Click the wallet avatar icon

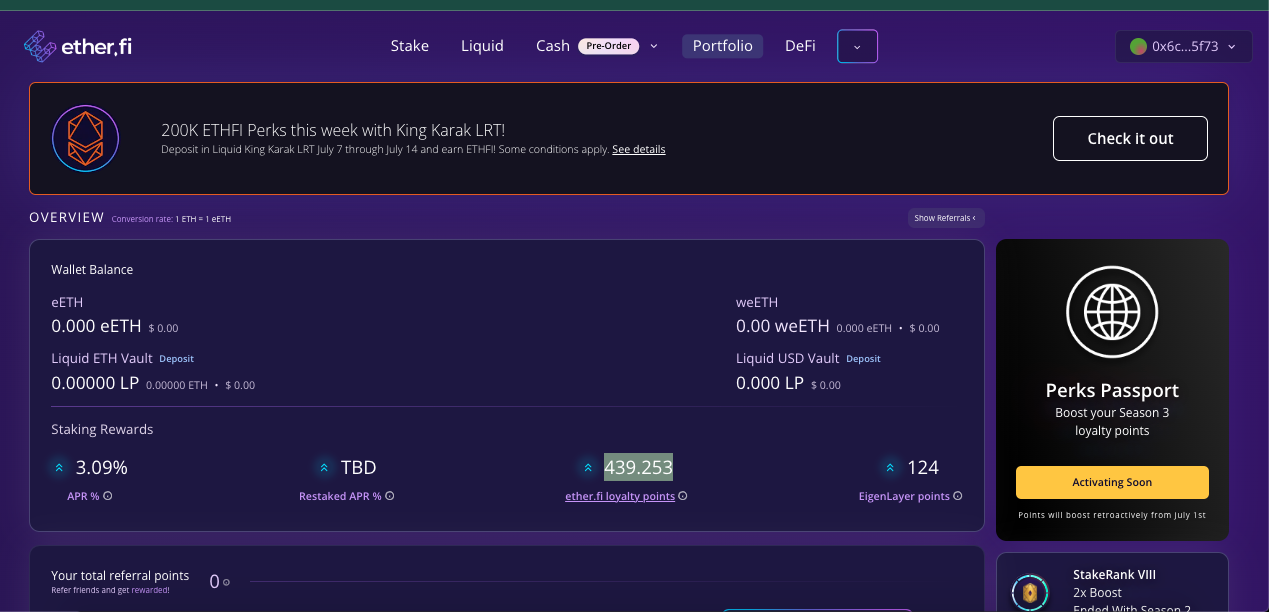tap(1138, 46)
